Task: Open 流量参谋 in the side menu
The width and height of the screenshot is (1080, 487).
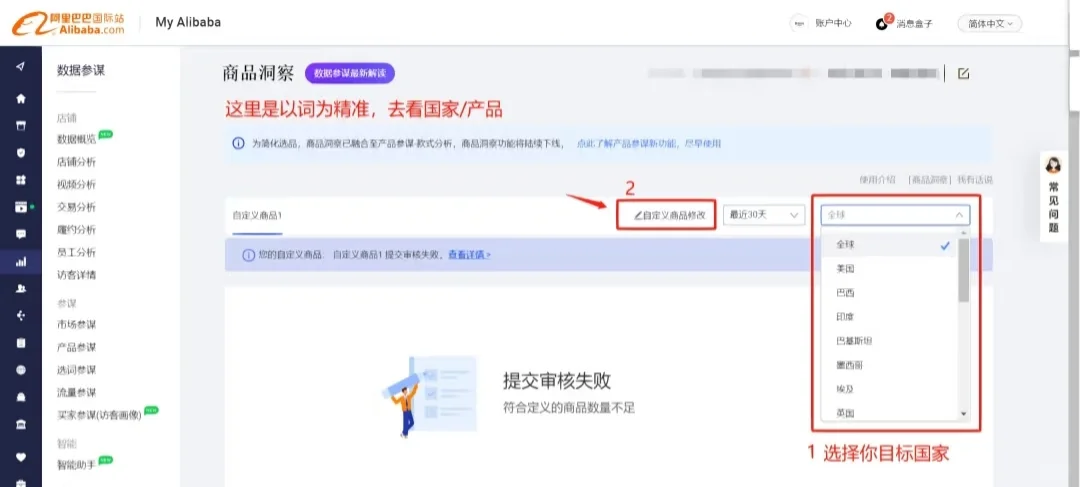Action: click(x=76, y=393)
